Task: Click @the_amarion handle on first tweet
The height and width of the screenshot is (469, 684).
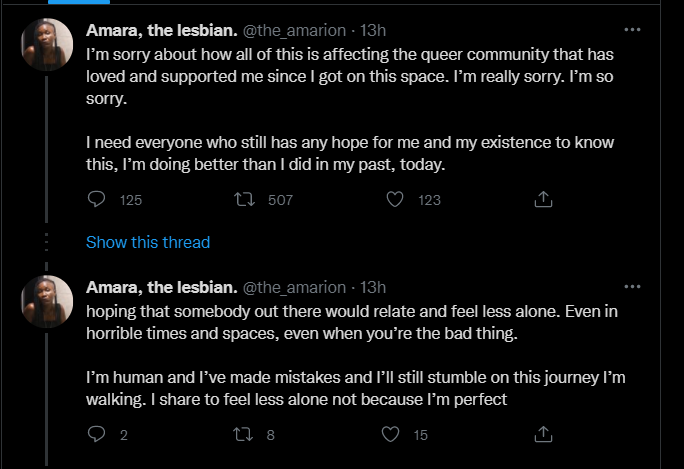Action: (294, 31)
